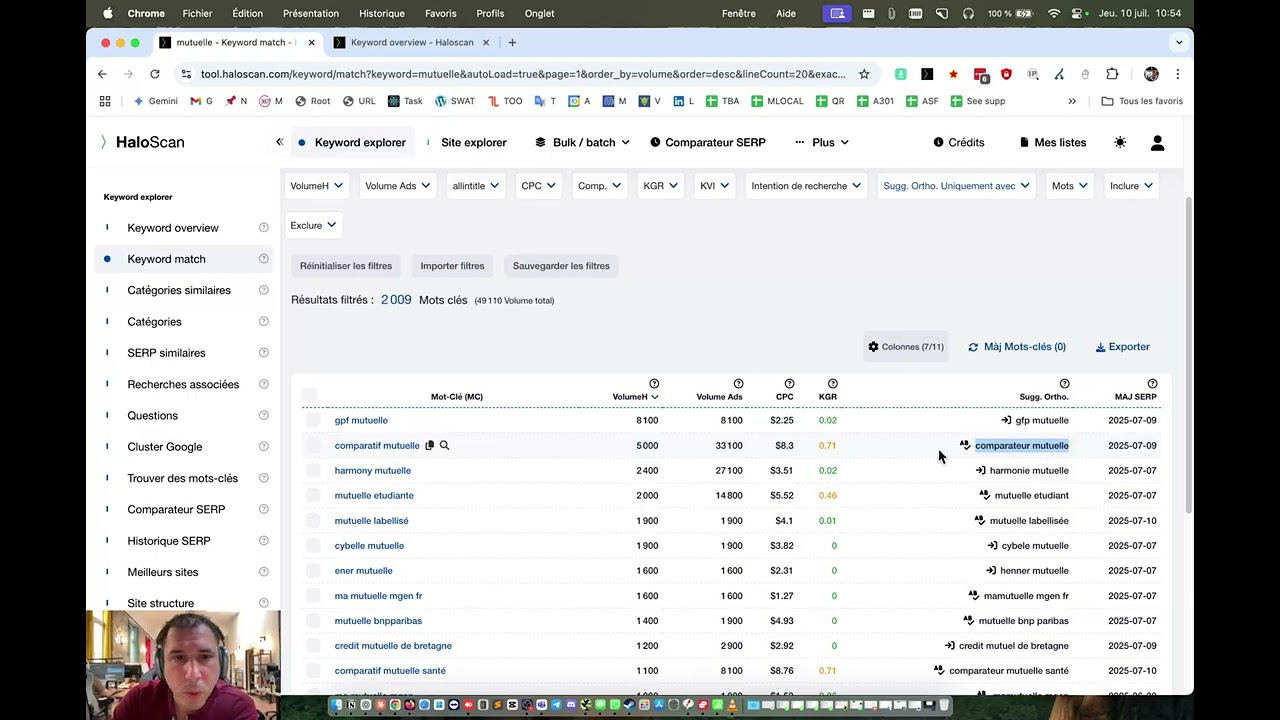Viewport: 1280px width, 720px height.
Task: Check the row box for gpf mutuelle
Action: [x=313, y=420]
